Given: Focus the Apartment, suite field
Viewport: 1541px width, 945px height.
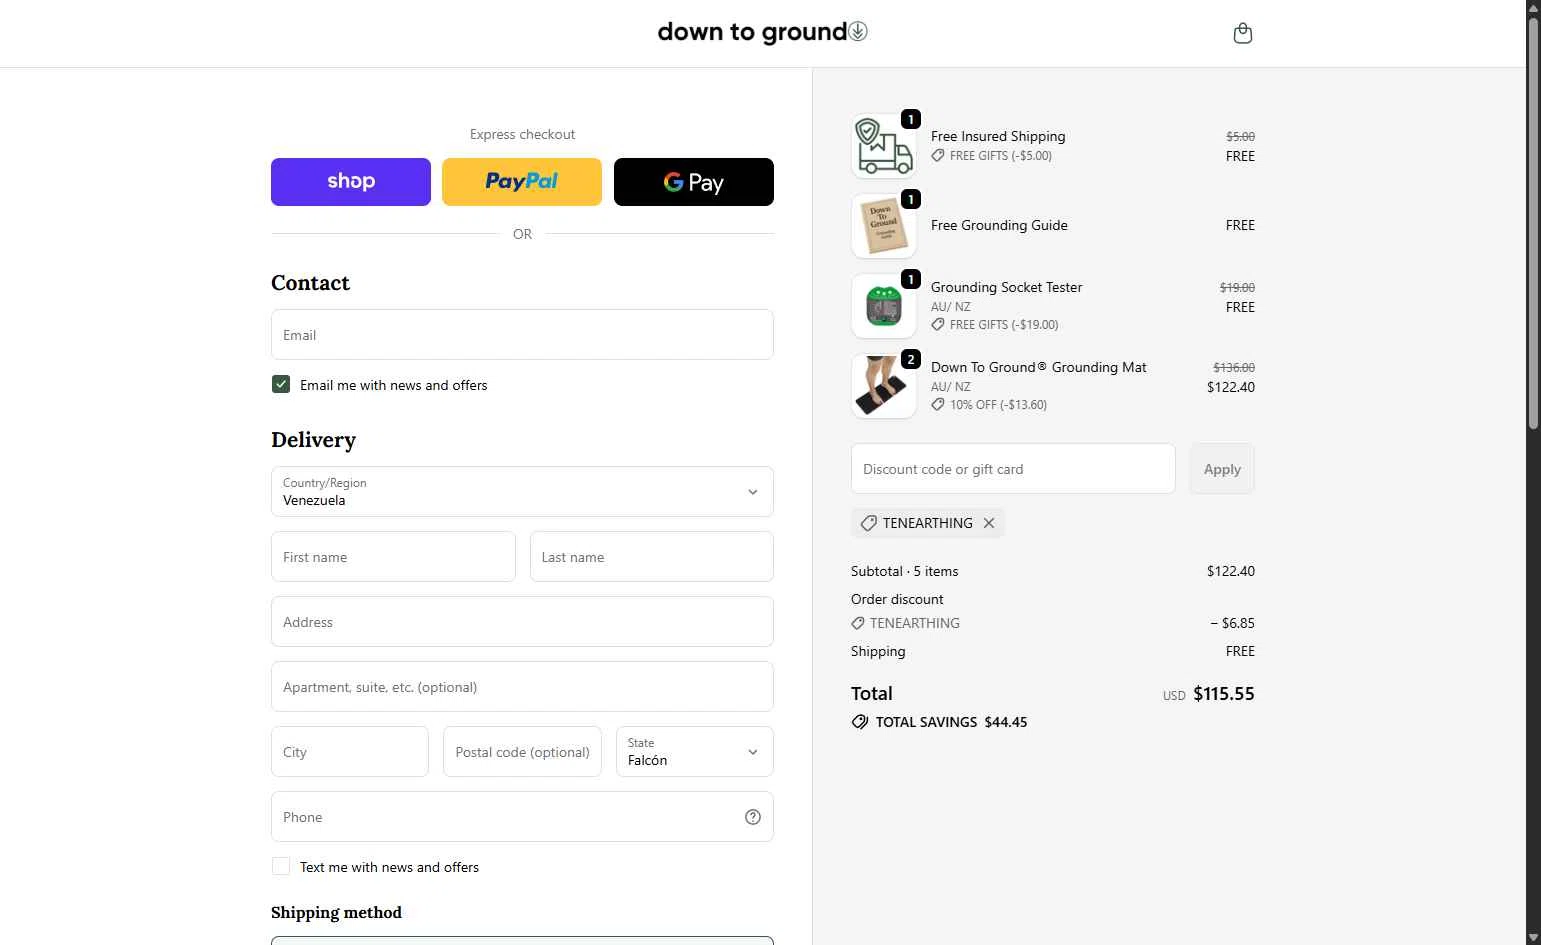Looking at the screenshot, I should (x=522, y=686).
